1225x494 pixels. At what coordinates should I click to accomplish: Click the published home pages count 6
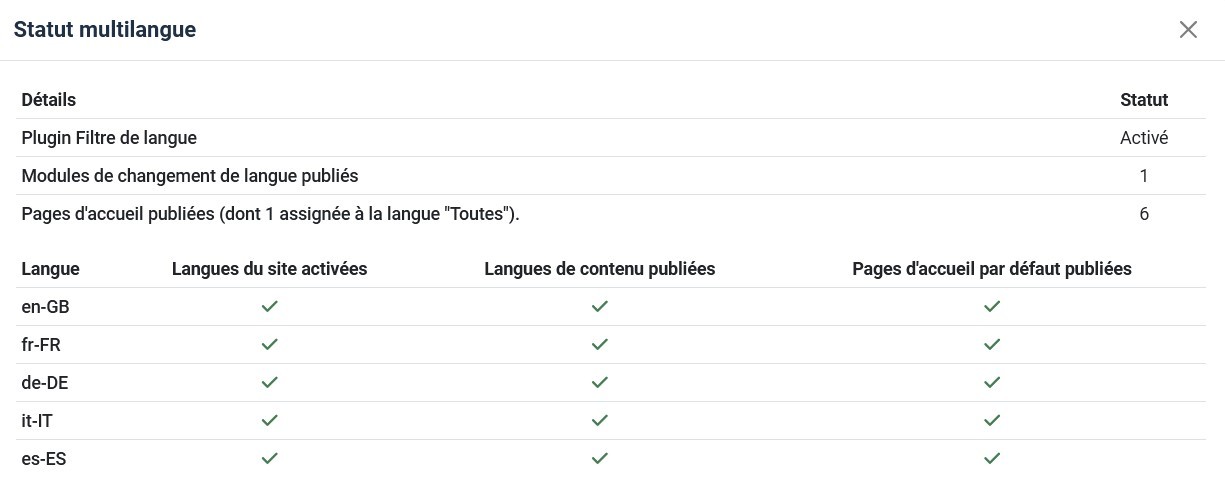[1144, 214]
